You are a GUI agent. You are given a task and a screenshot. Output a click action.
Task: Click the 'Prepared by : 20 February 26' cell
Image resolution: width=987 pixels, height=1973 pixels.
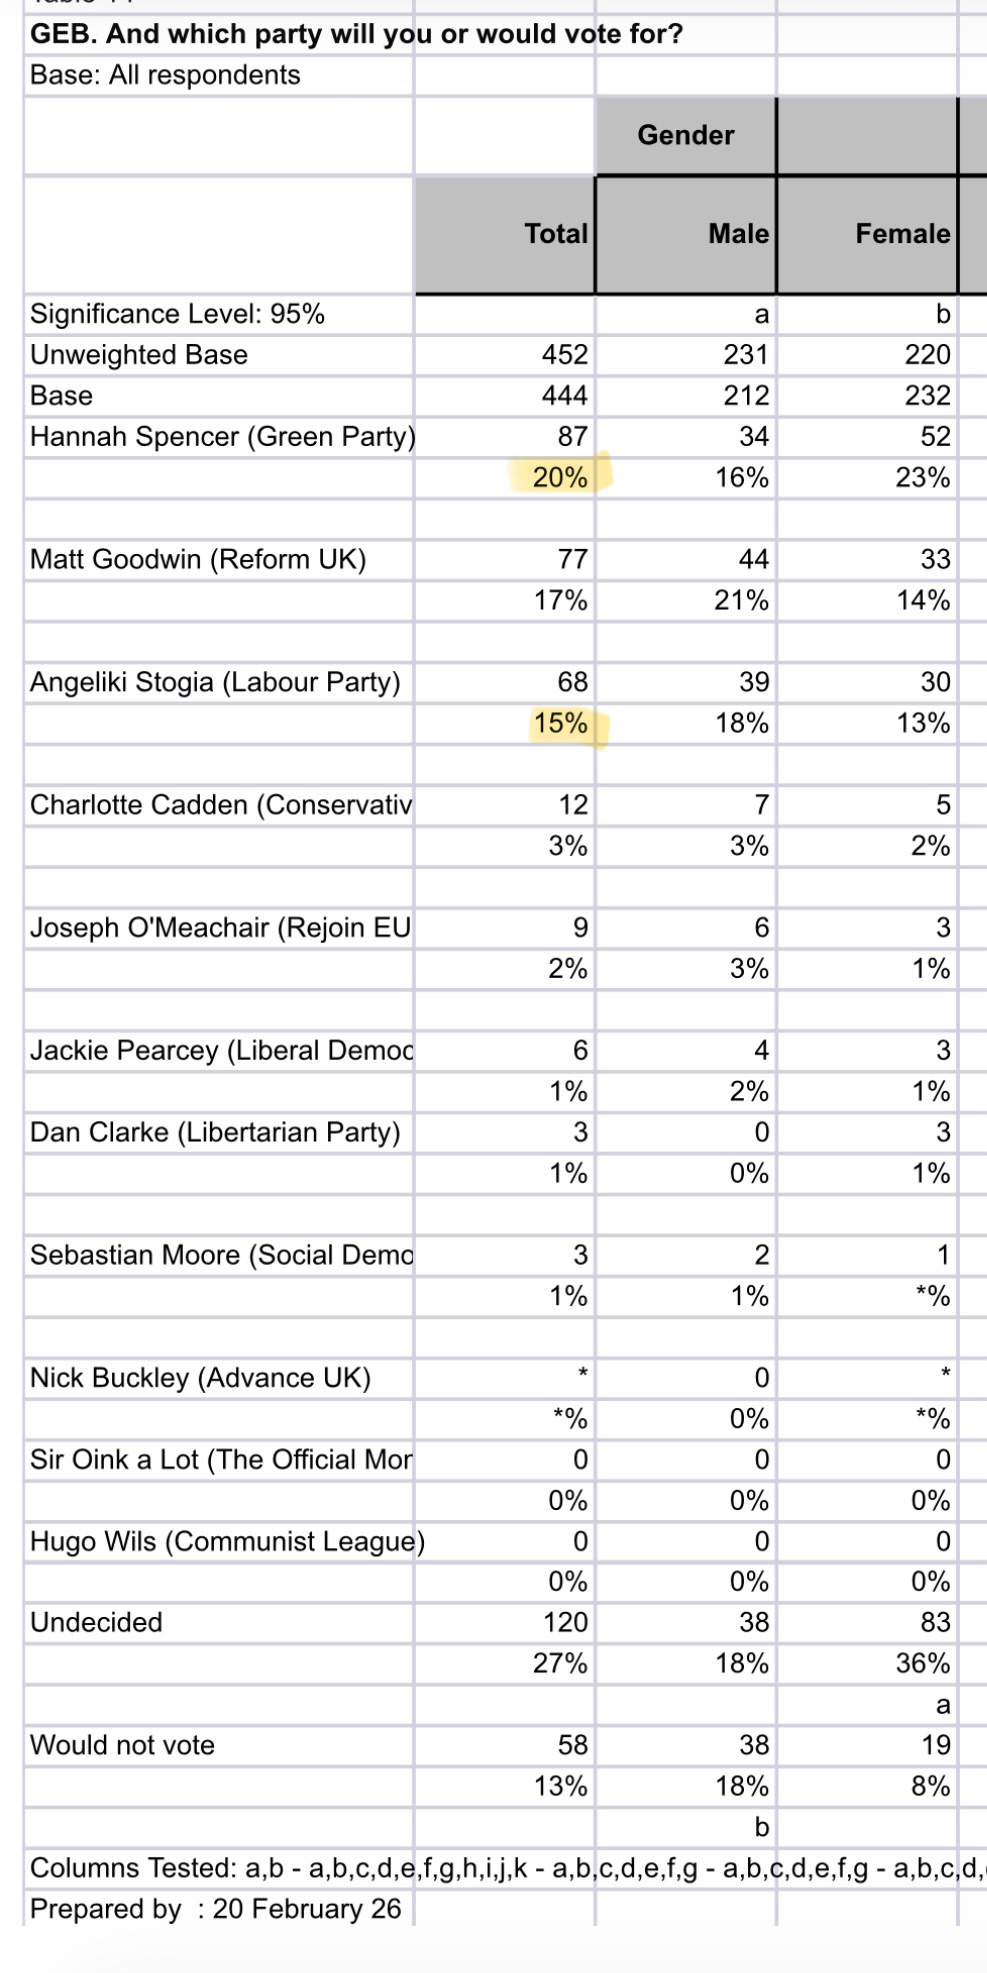[x=215, y=1909]
